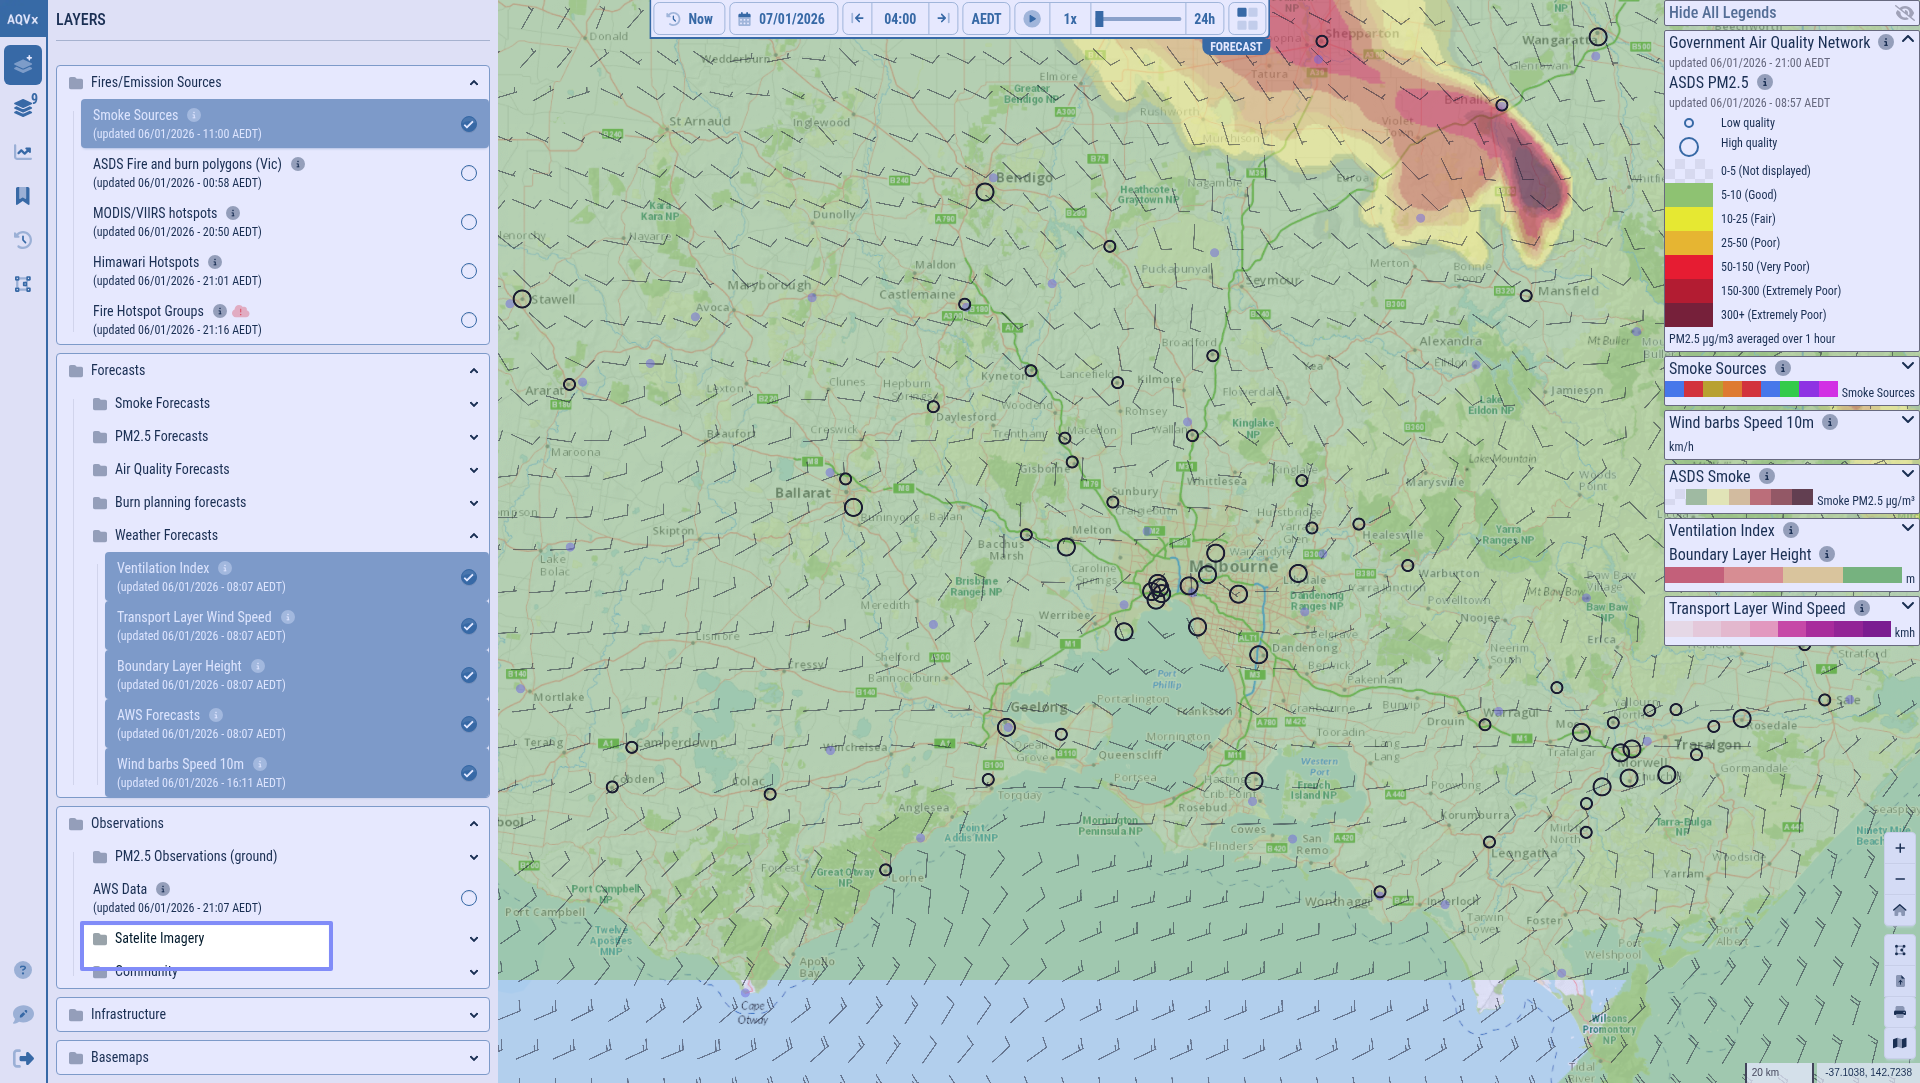The height and width of the screenshot is (1083, 1920).
Task: Toggle Hide All Legends eye icon
Action: tap(1904, 13)
